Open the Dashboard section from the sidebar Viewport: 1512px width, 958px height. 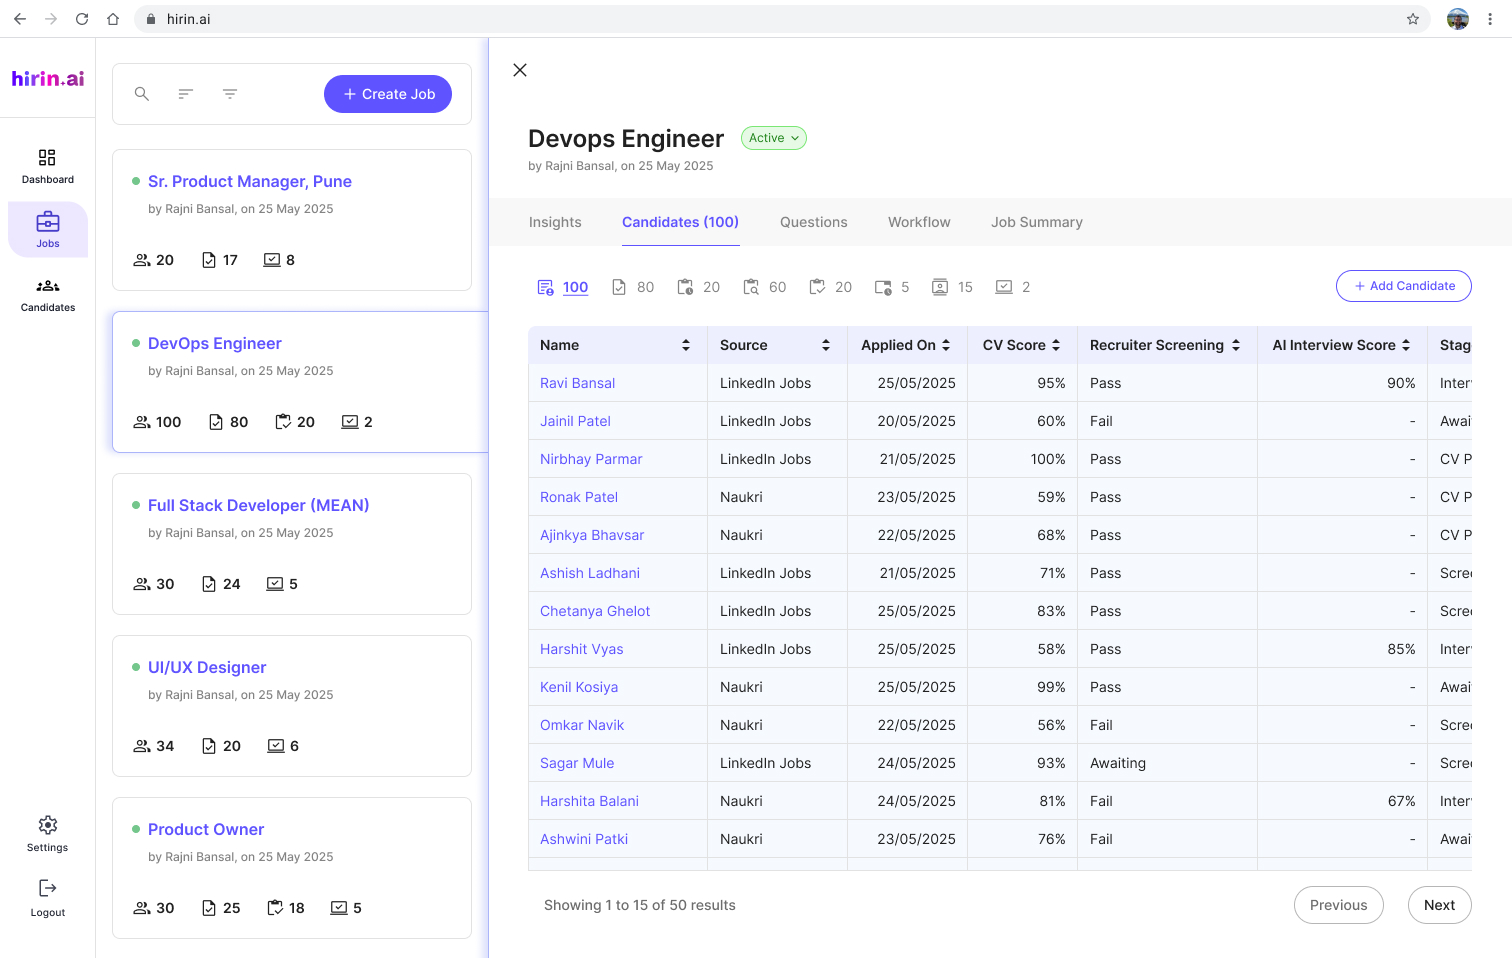click(x=47, y=165)
